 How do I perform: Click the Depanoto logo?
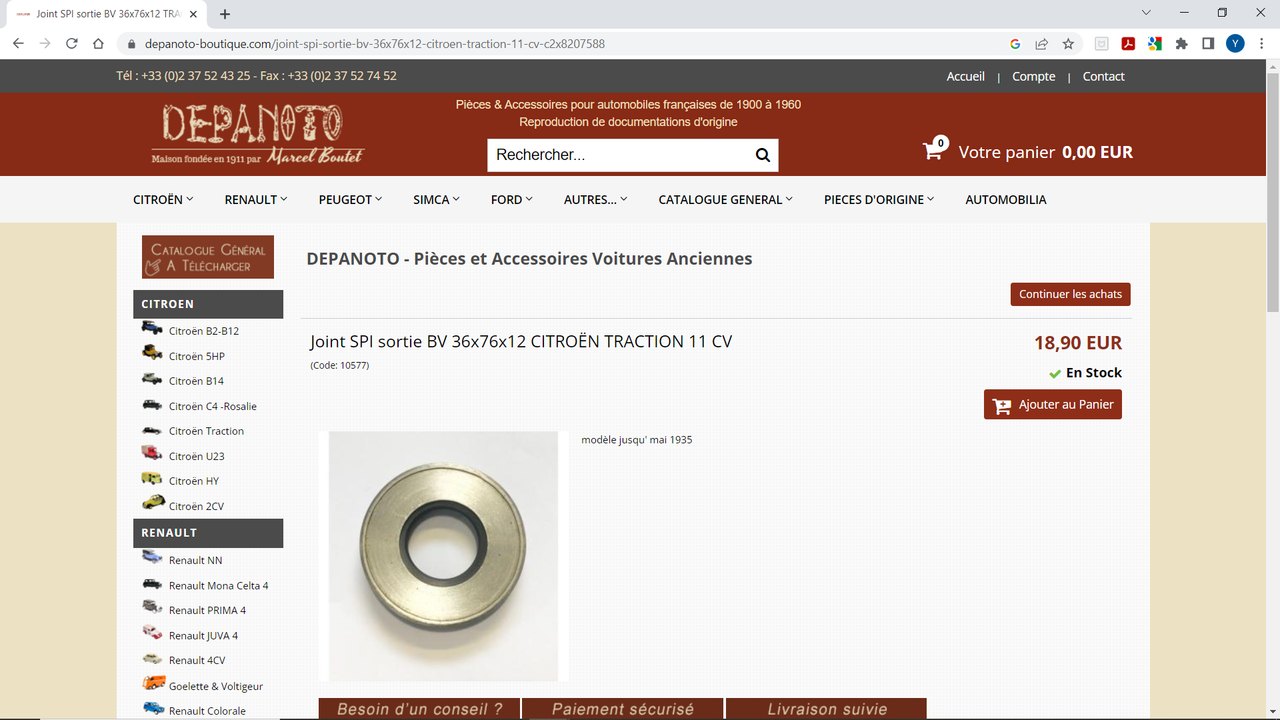click(x=258, y=135)
